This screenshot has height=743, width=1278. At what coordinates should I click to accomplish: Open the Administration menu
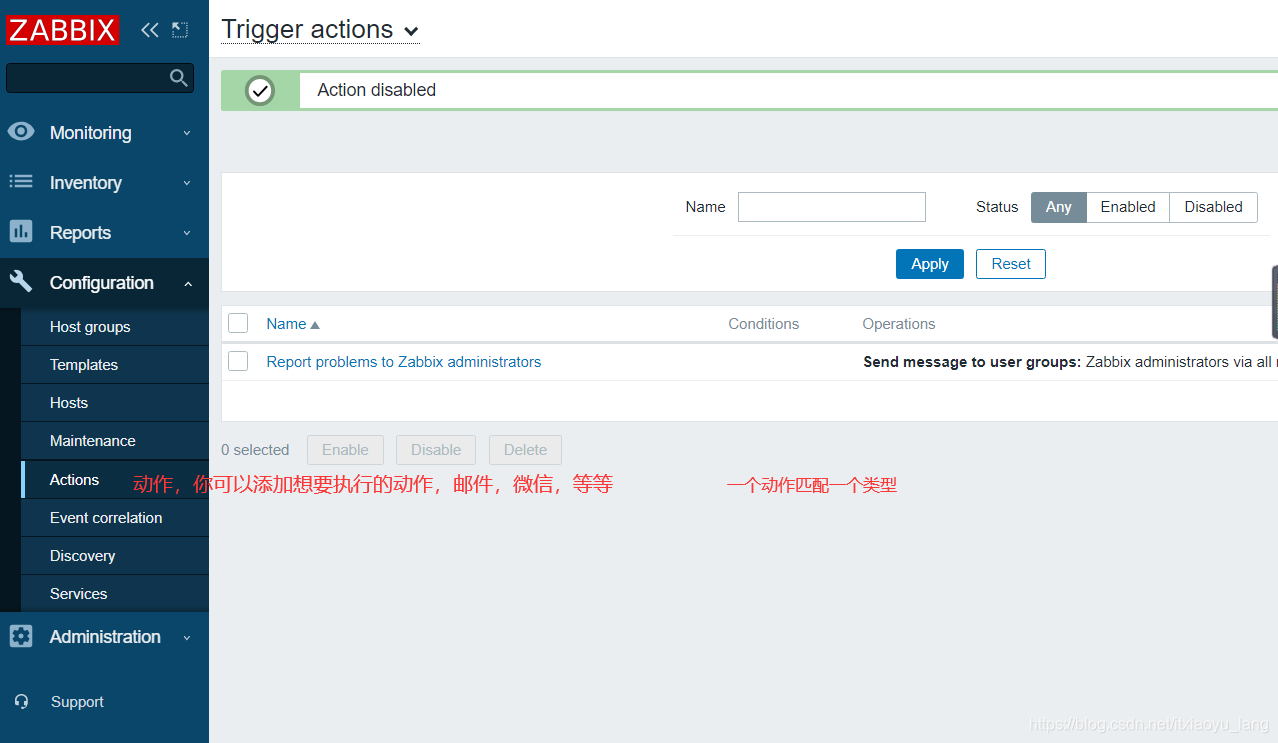click(104, 636)
